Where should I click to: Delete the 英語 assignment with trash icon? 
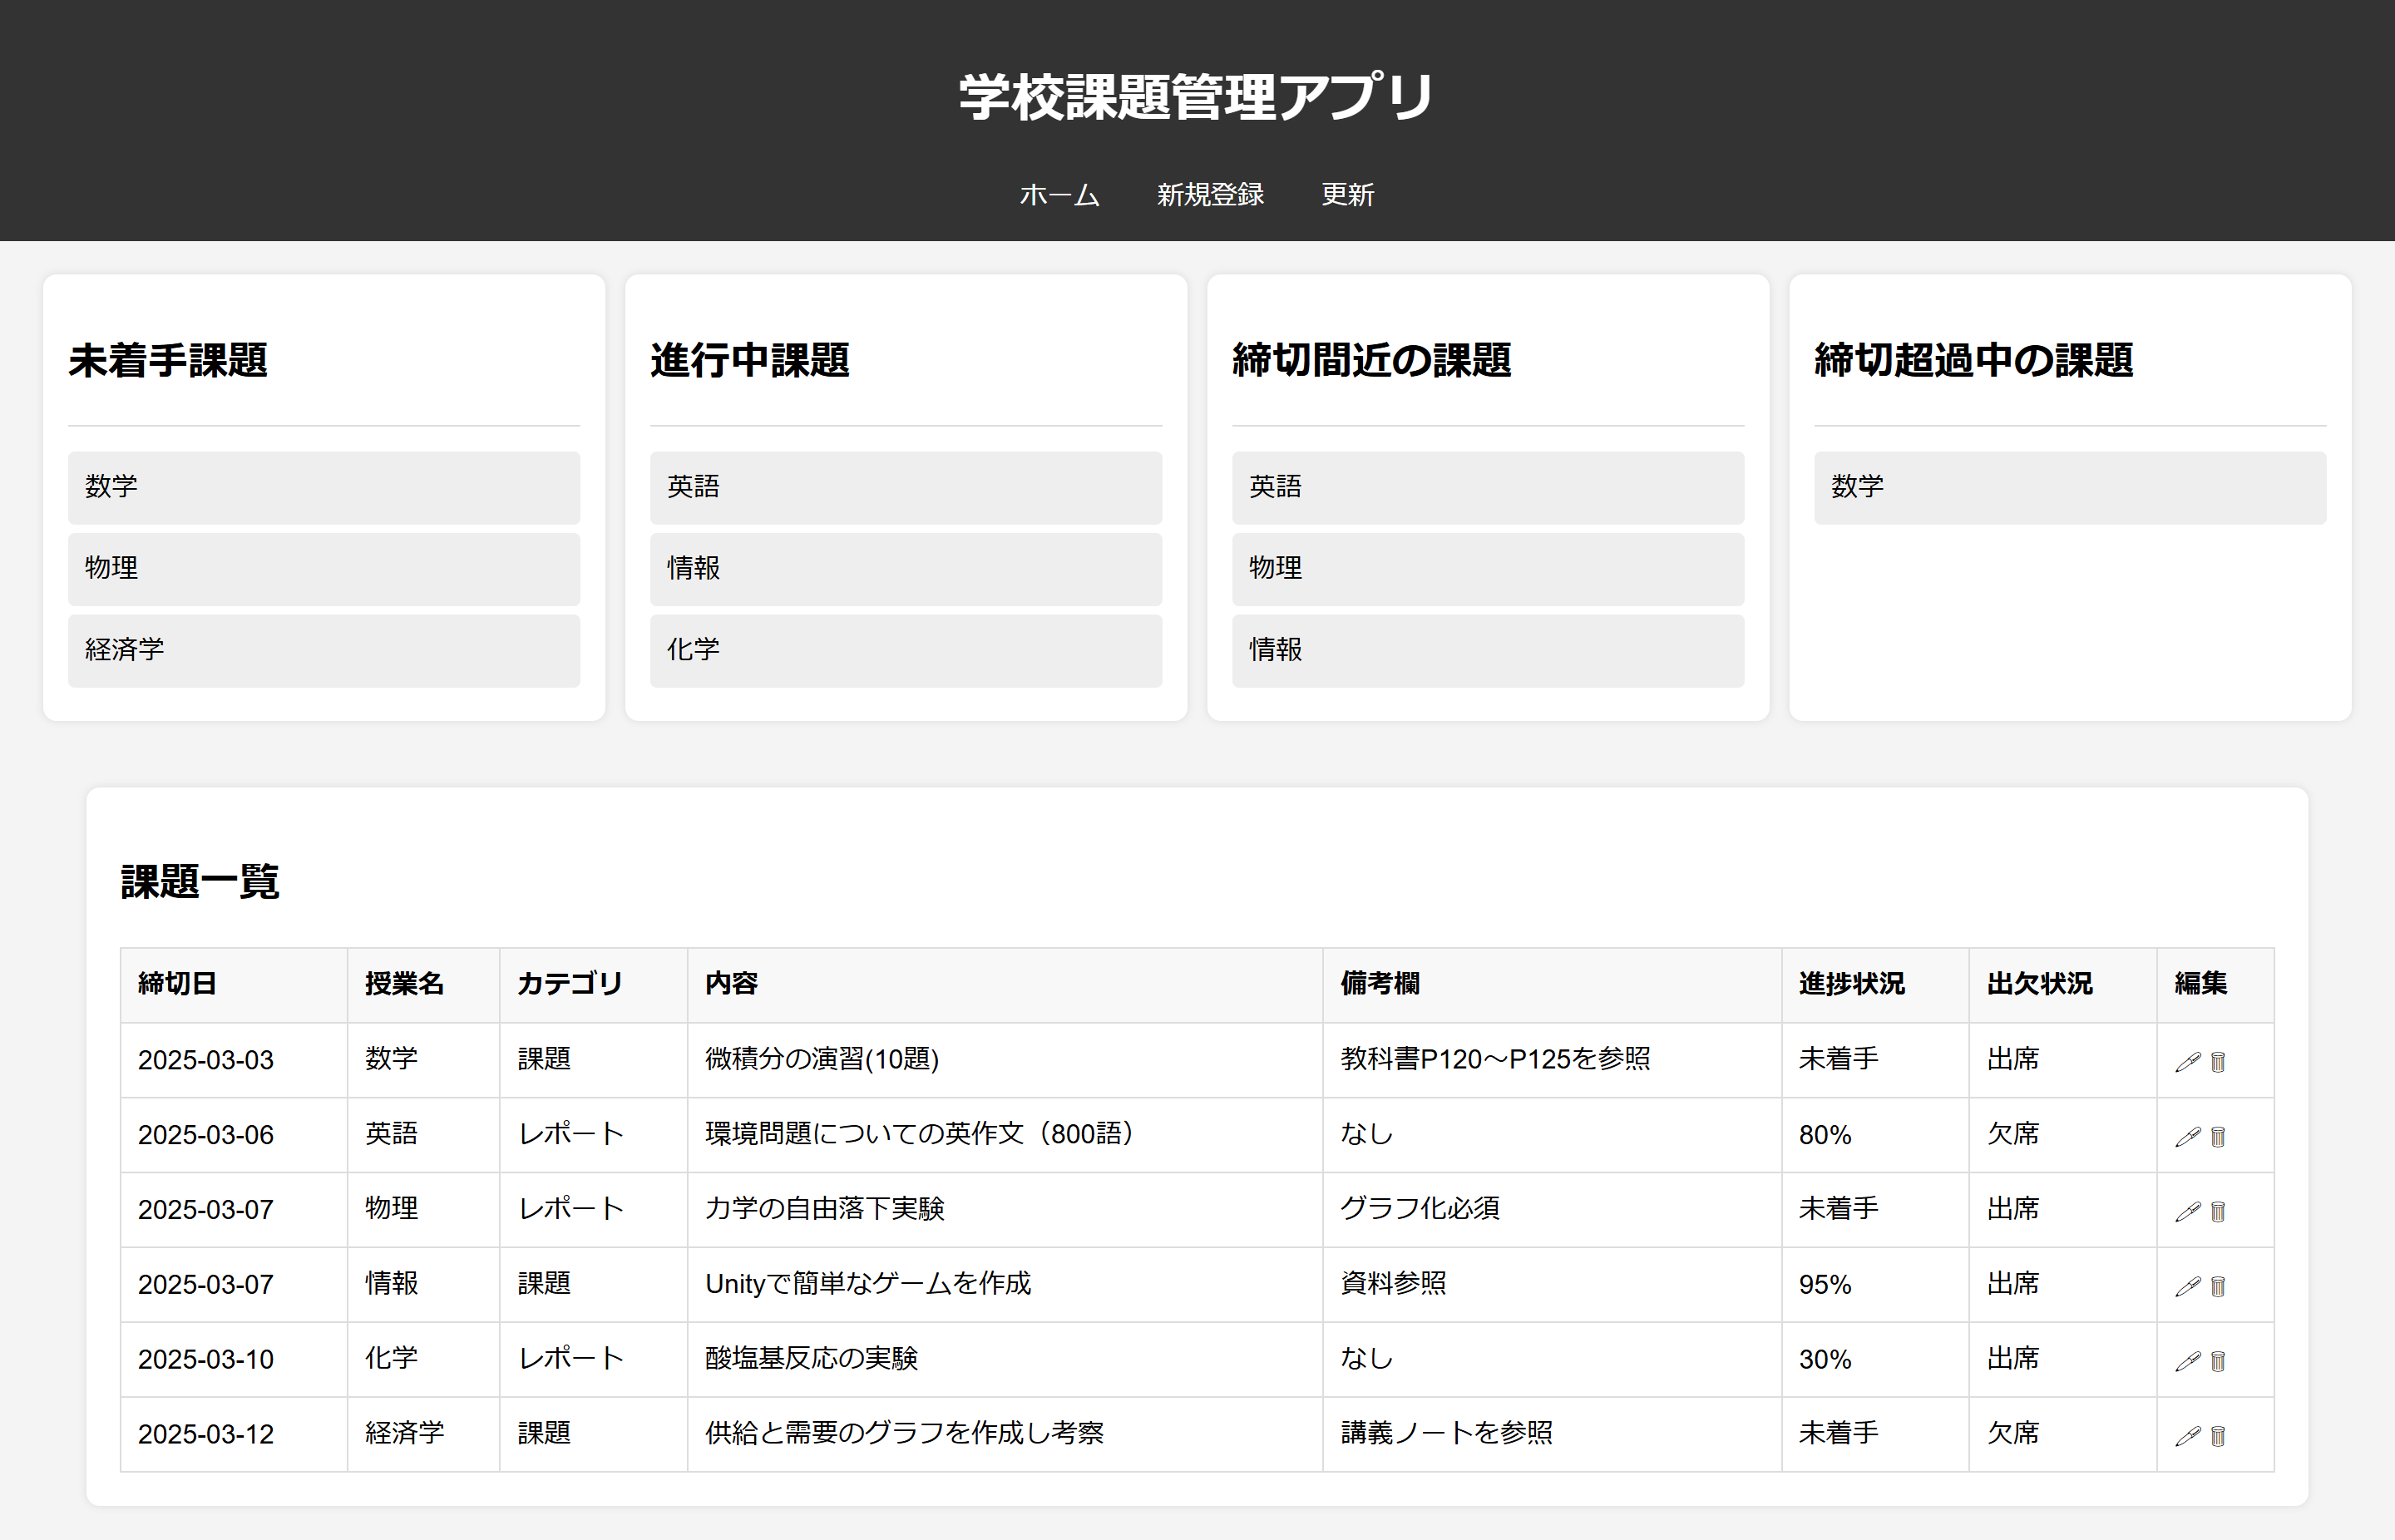2218,1137
